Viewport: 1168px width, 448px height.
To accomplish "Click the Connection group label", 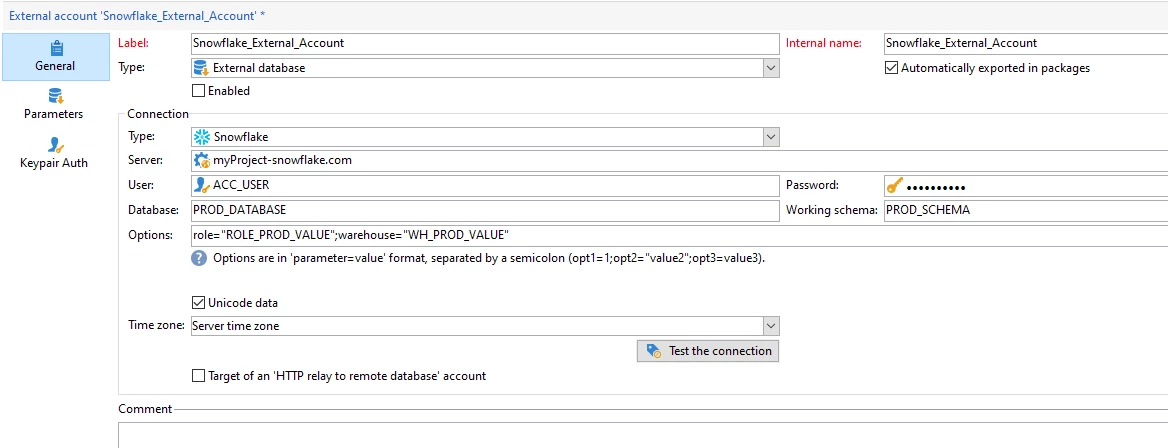I will pos(158,114).
